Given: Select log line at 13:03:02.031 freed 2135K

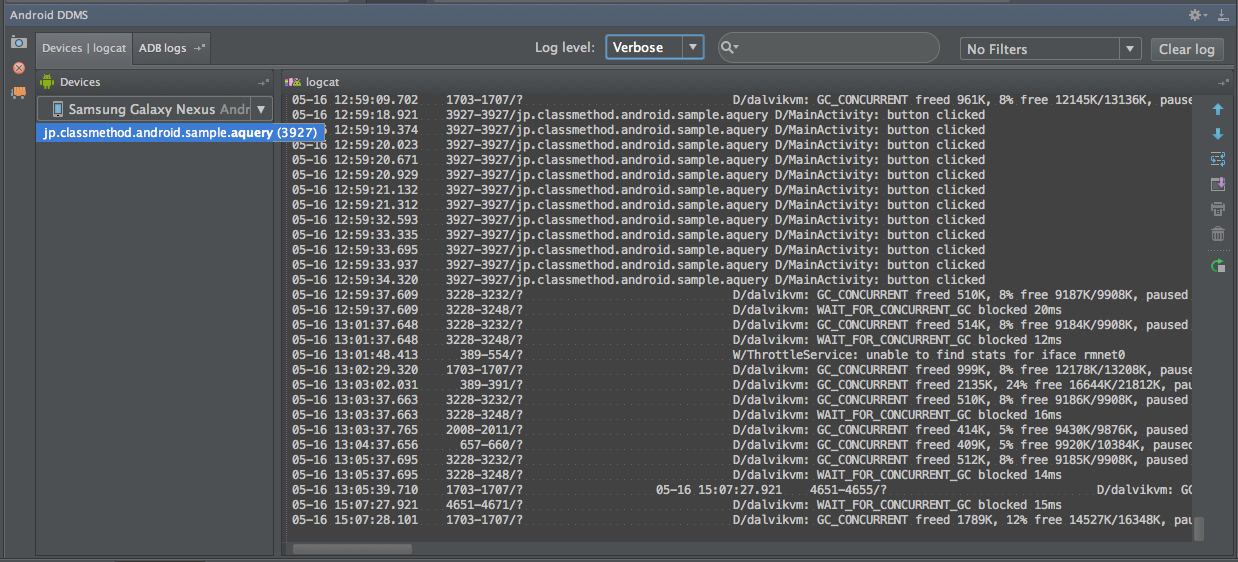Looking at the screenshot, I should pos(742,385).
